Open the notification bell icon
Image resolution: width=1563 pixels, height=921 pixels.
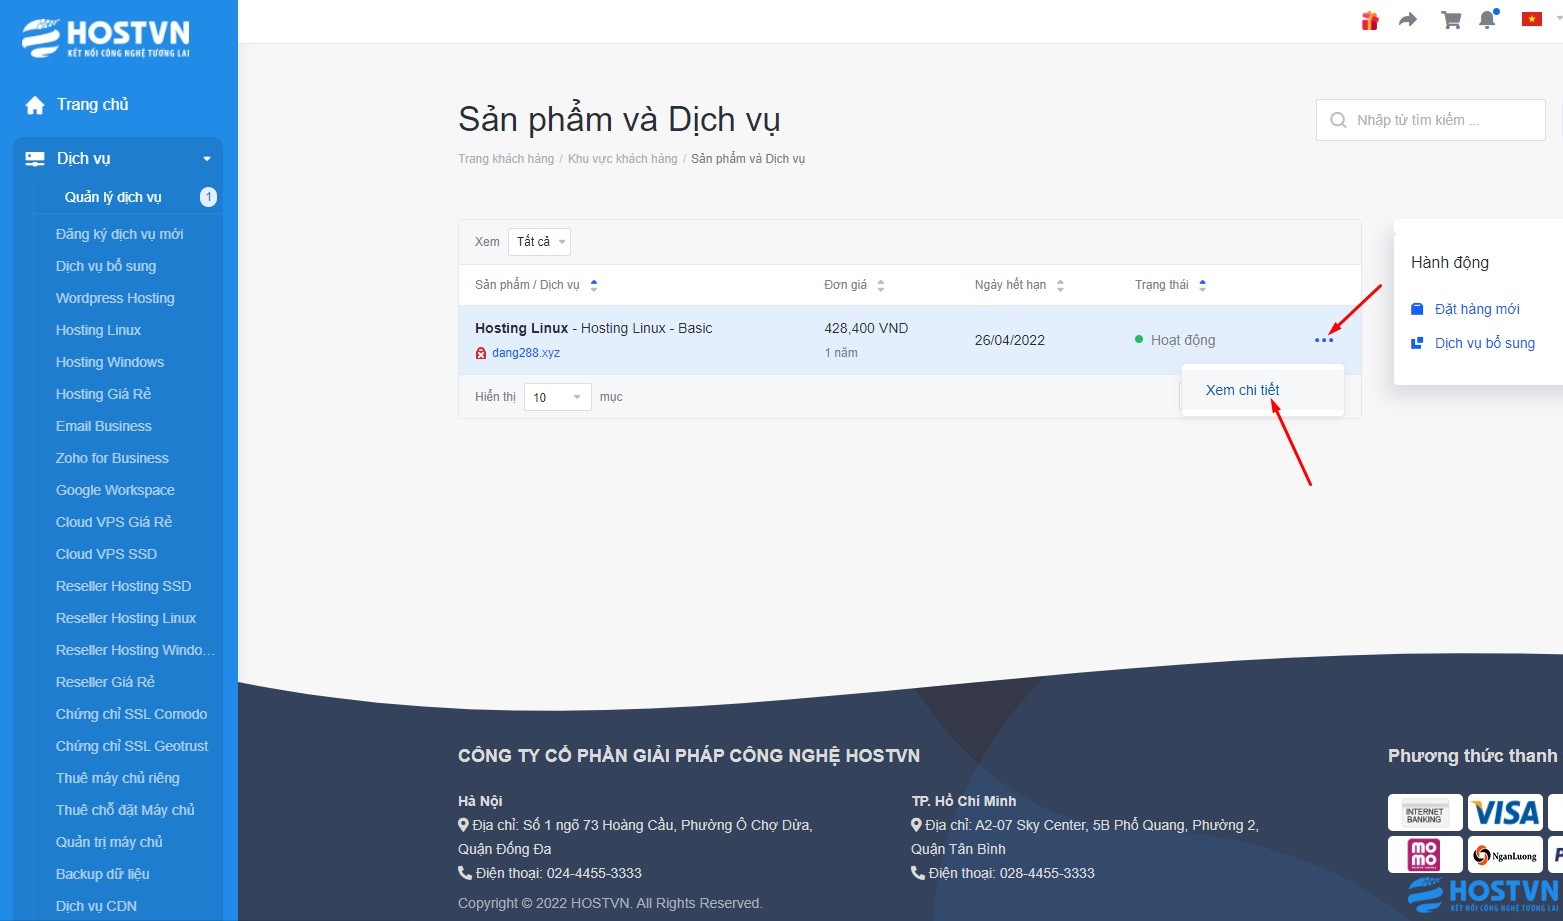[x=1488, y=20]
